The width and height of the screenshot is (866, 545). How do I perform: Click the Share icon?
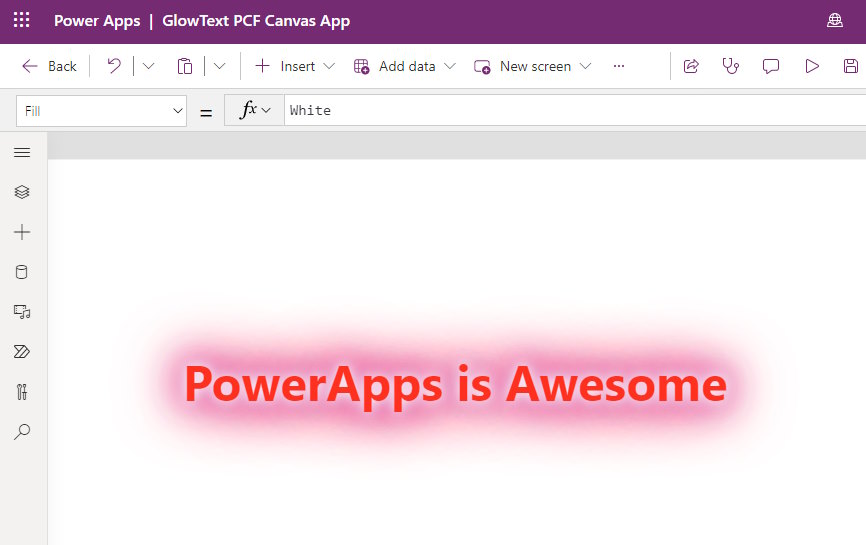[x=691, y=66]
